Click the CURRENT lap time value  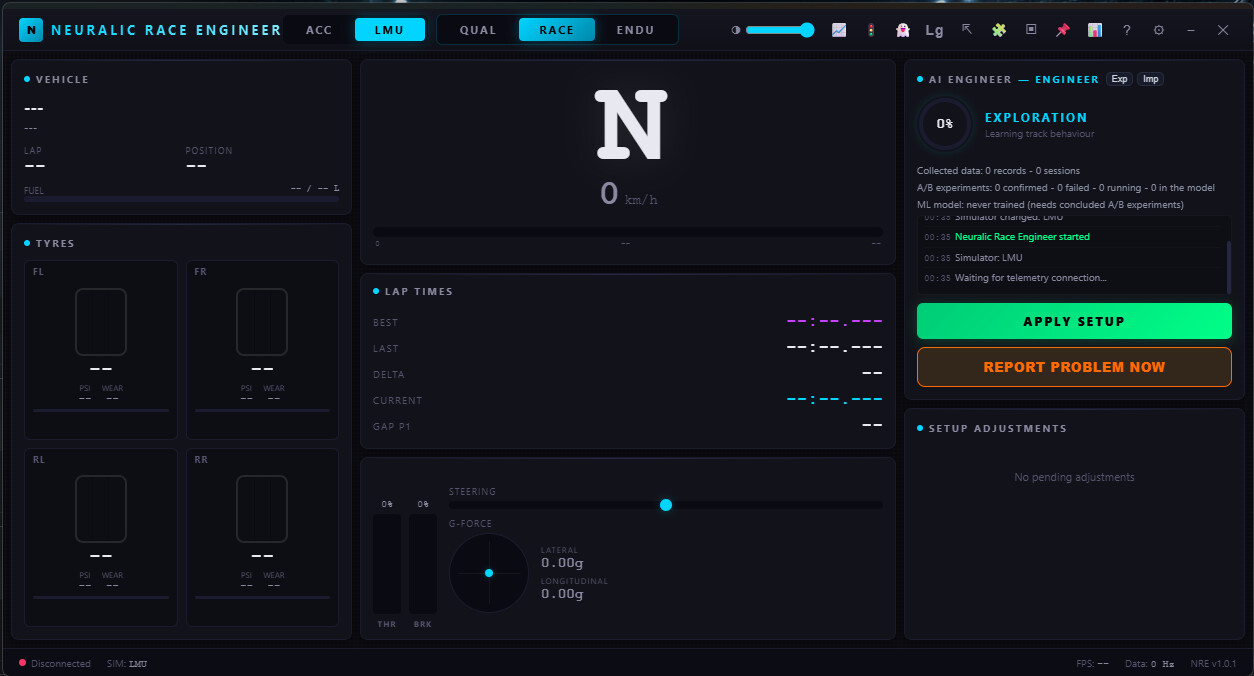(x=835, y=400)
